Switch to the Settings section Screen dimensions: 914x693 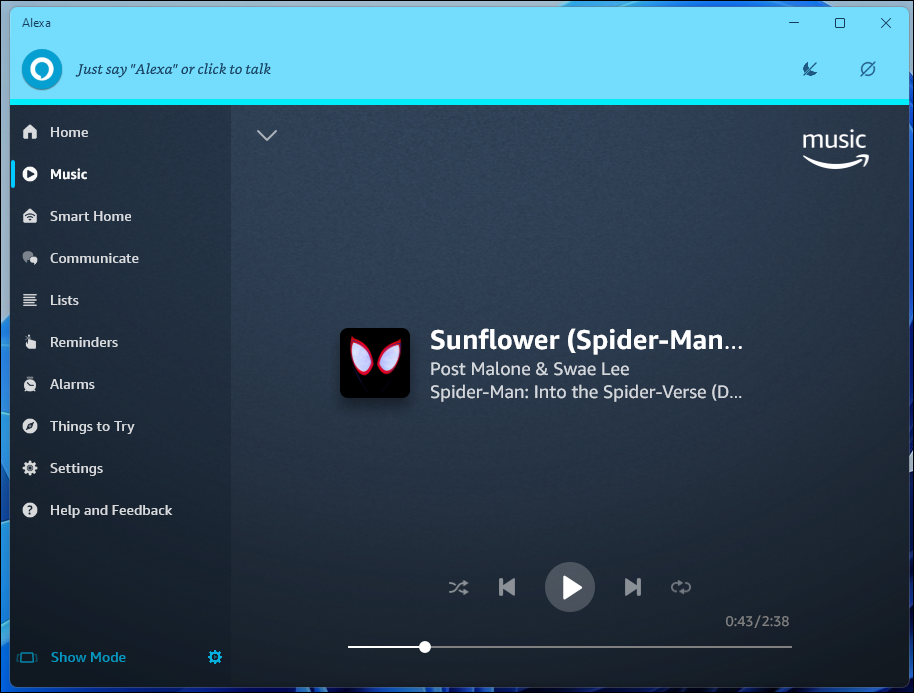(76, 468)
